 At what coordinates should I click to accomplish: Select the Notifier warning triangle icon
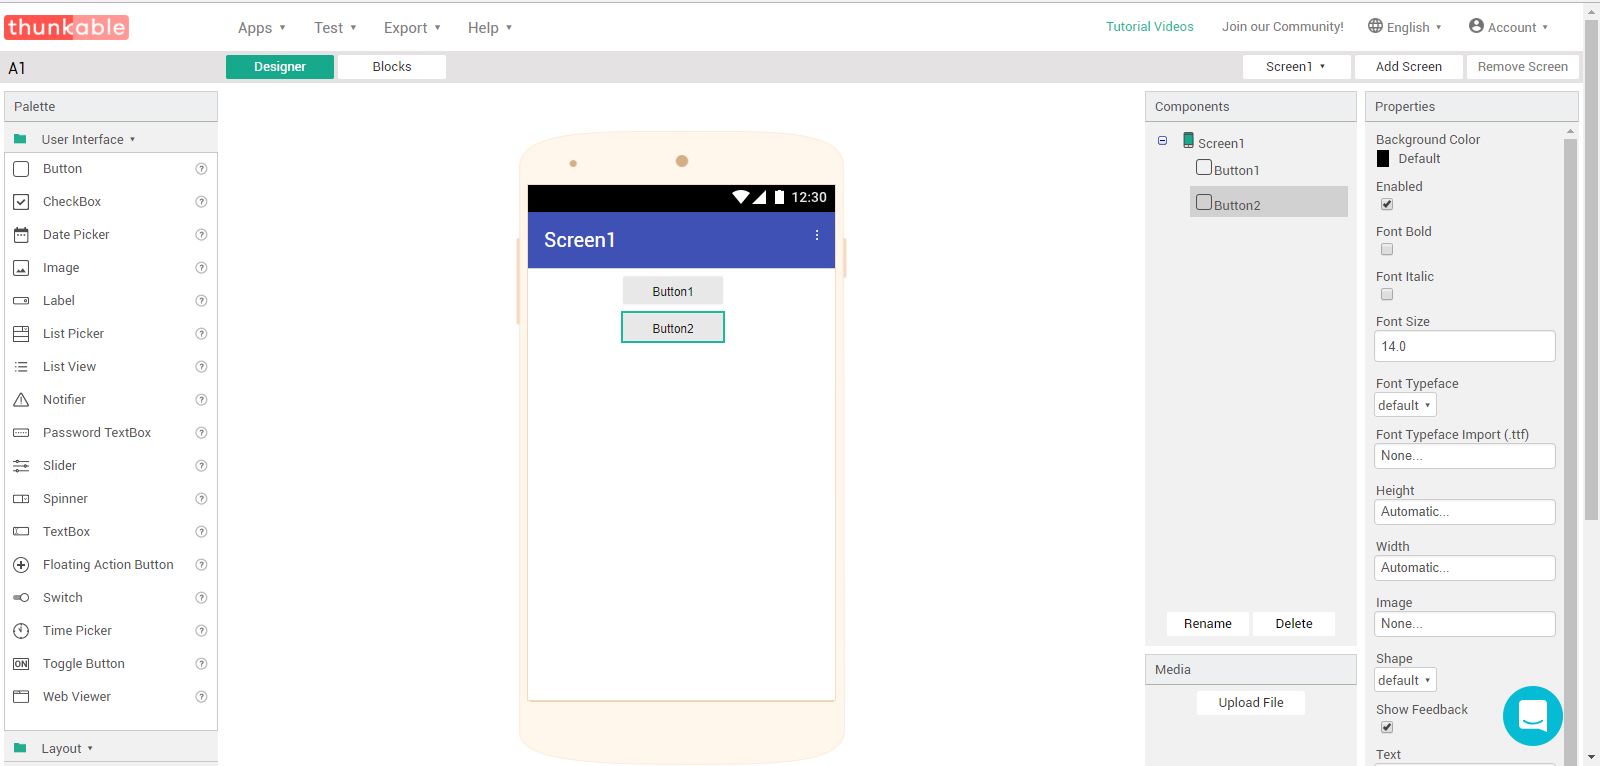point(21,400)
